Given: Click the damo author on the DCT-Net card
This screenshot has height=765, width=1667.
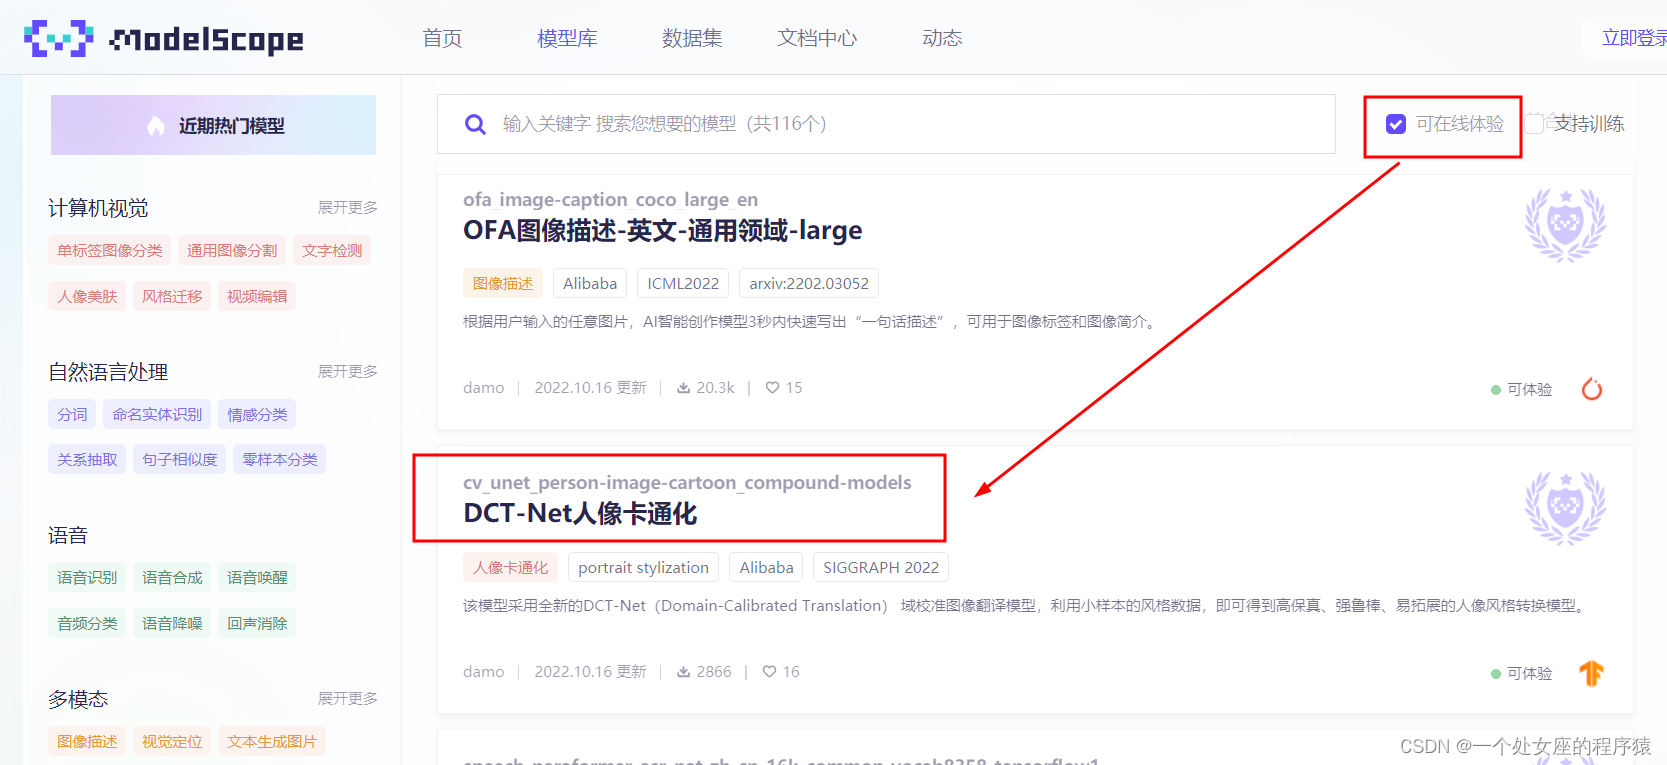Looking at the screenshot, I should (483, 672).
